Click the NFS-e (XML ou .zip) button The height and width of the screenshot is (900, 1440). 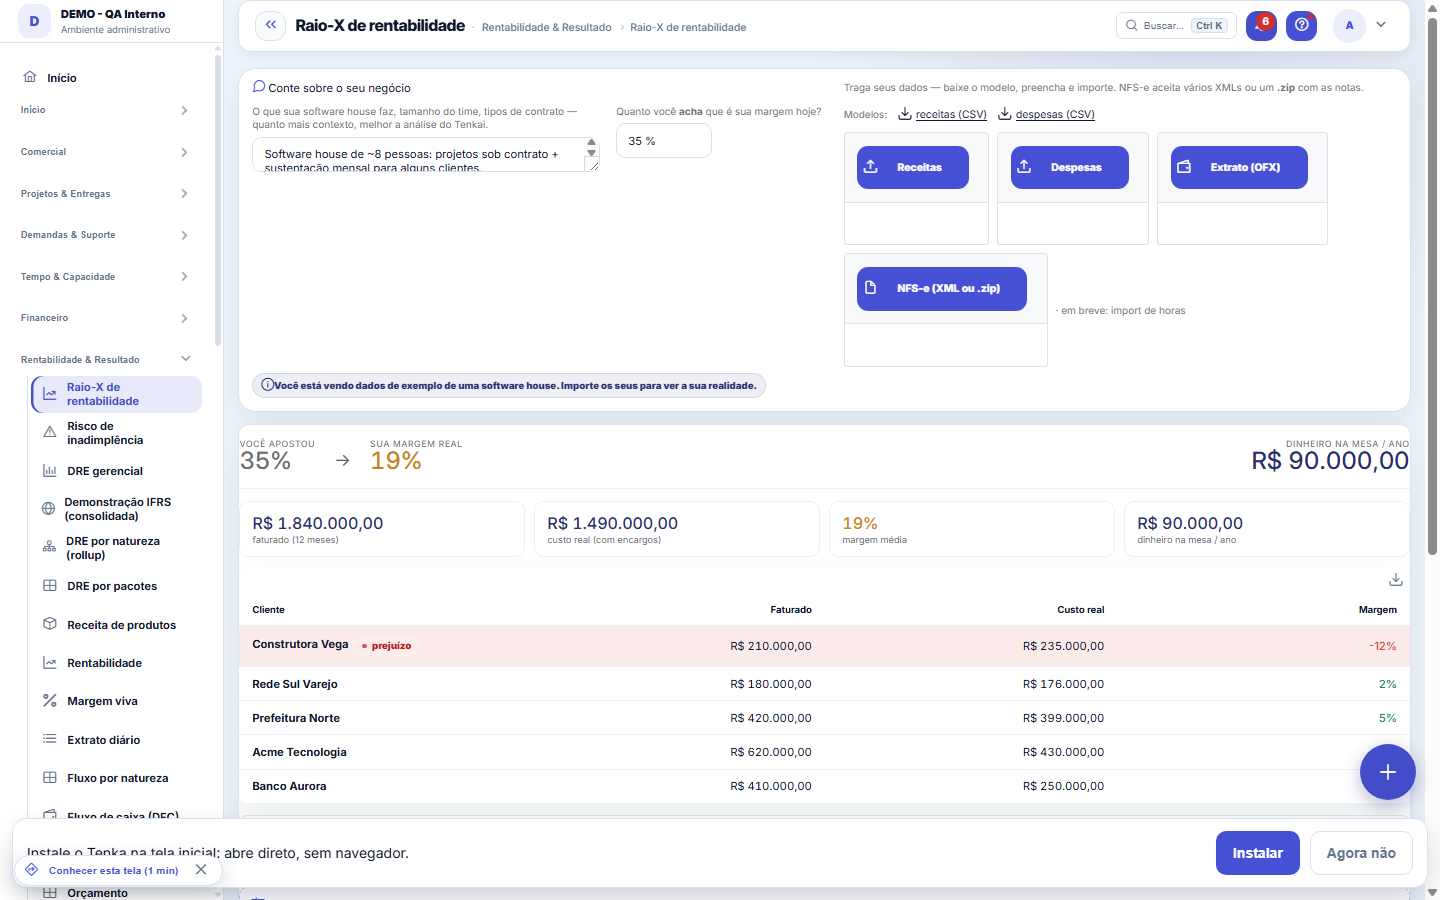[941, 288]
